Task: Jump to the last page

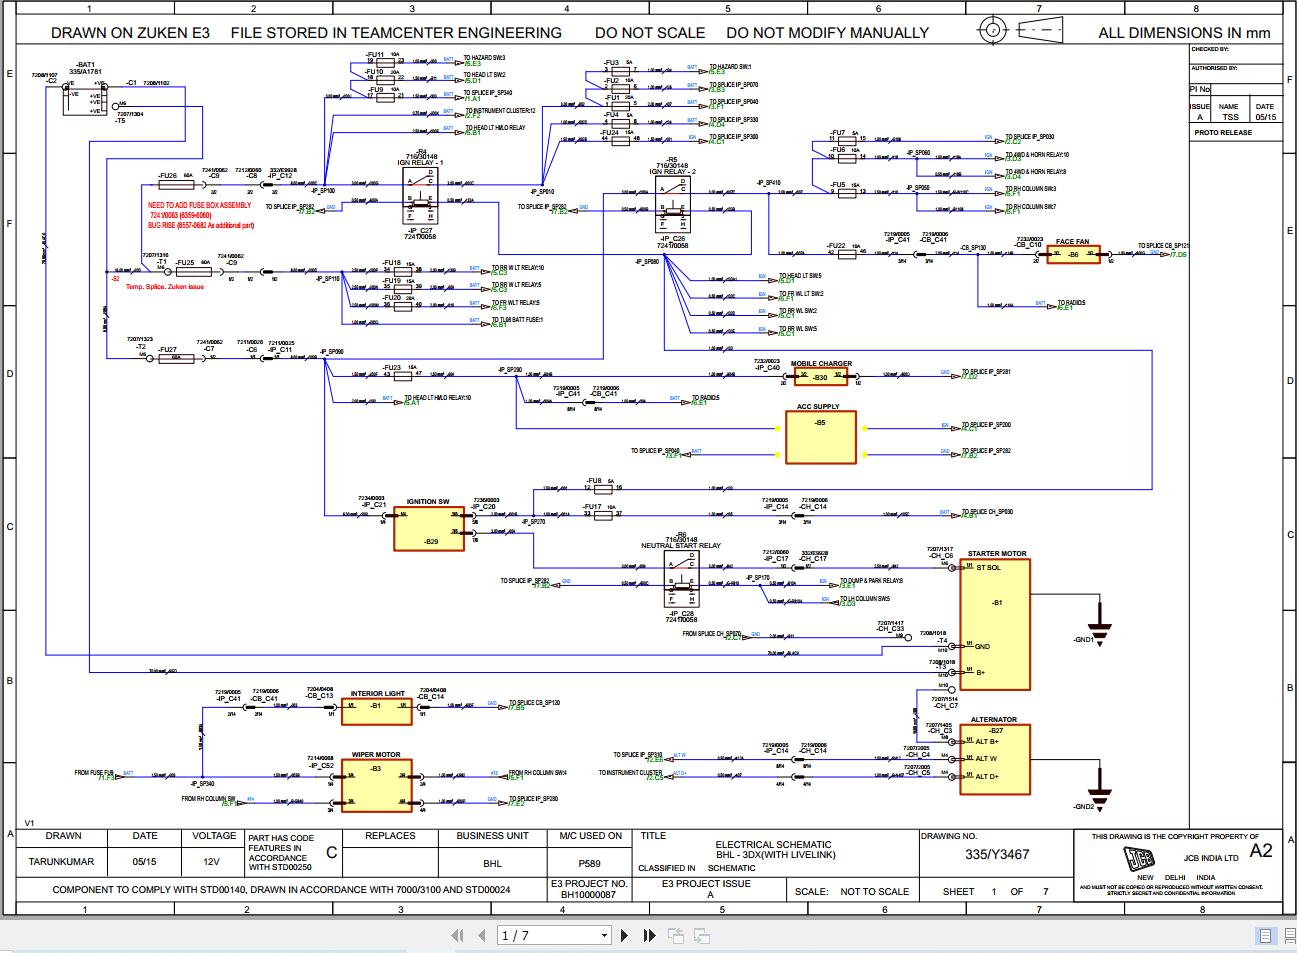Action: click(650, 936)
